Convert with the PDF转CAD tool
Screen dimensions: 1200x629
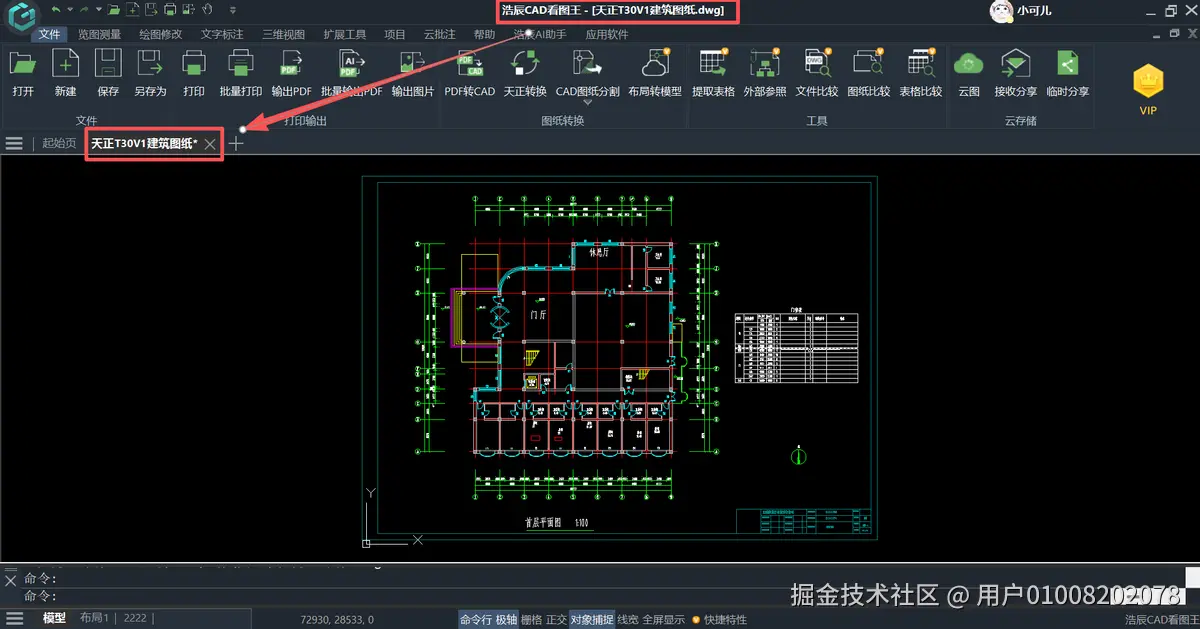(x=470, y=73)
